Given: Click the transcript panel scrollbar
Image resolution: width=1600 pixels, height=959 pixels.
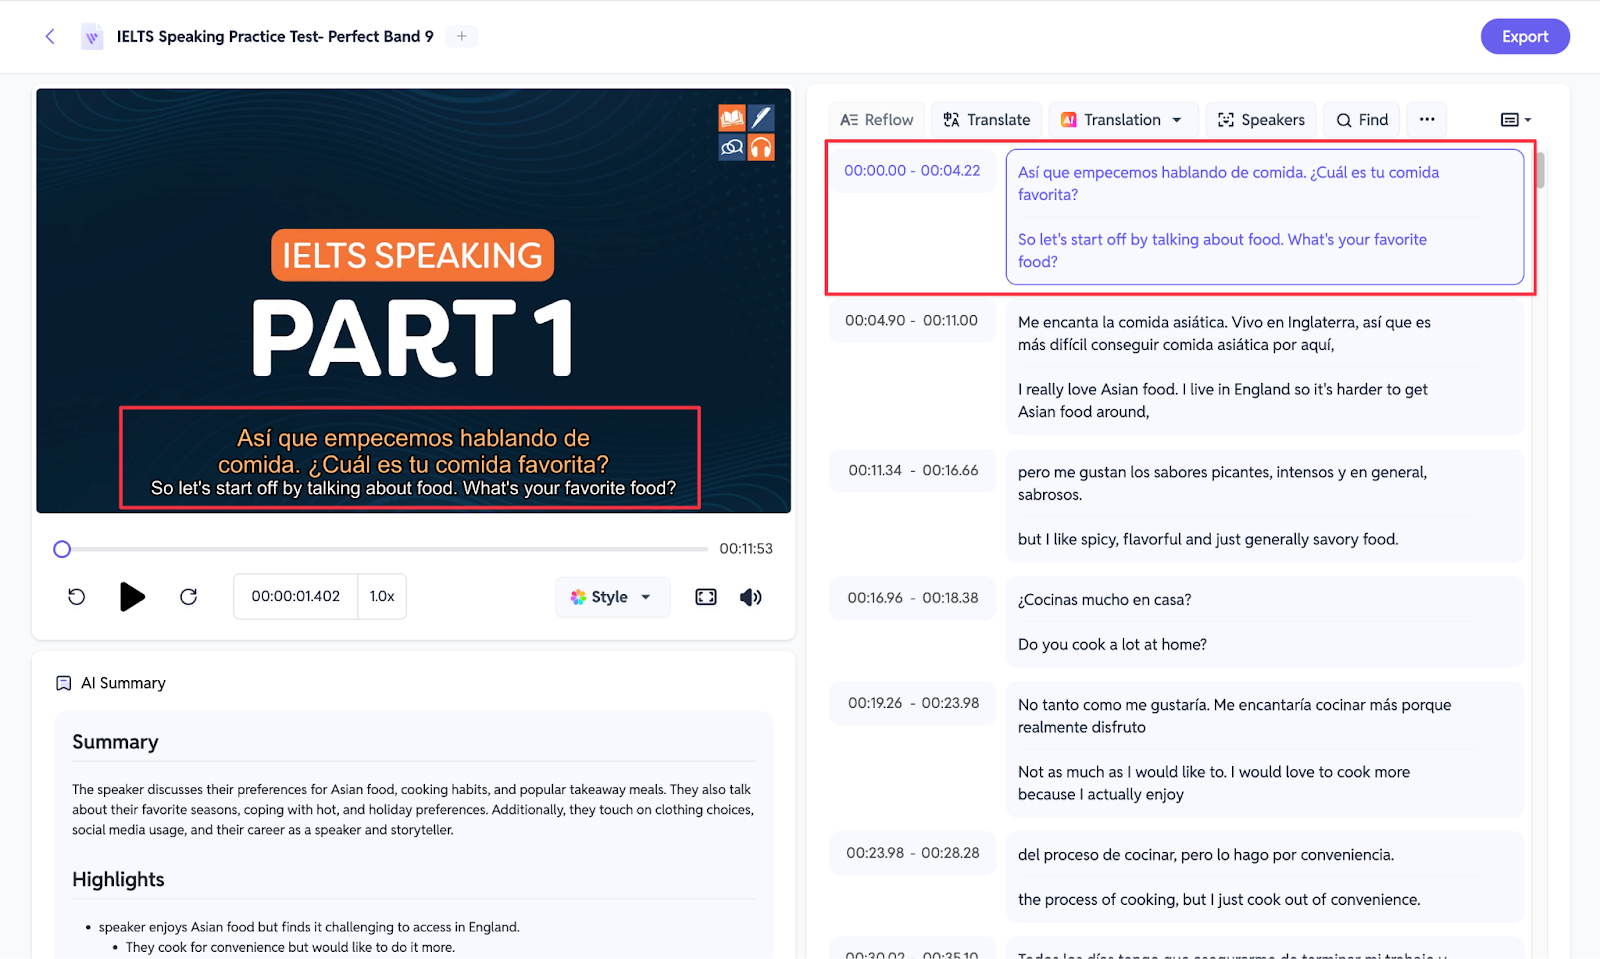Looking at the screenshot, I should pyautogui.click(x=1541, y=170).
